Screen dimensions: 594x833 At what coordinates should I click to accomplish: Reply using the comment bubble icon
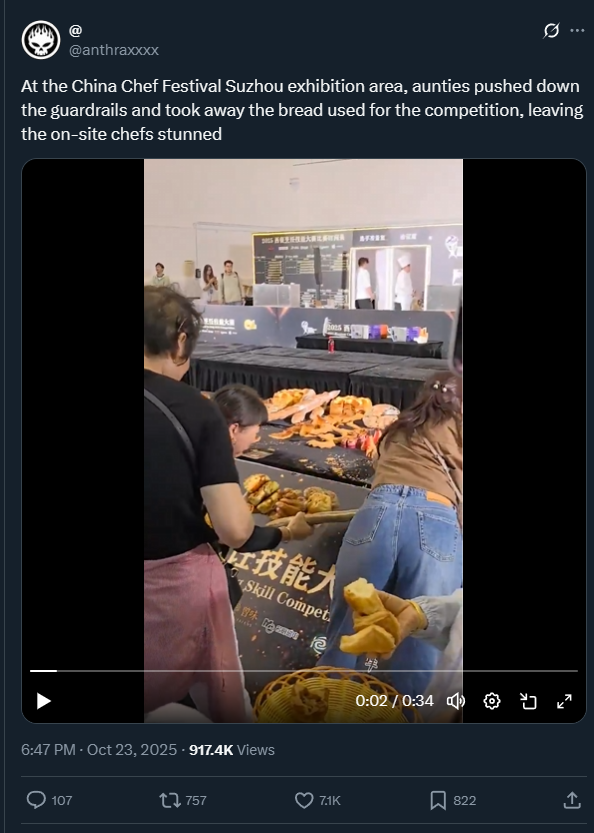pyautogui.click(x=36, y=800)
